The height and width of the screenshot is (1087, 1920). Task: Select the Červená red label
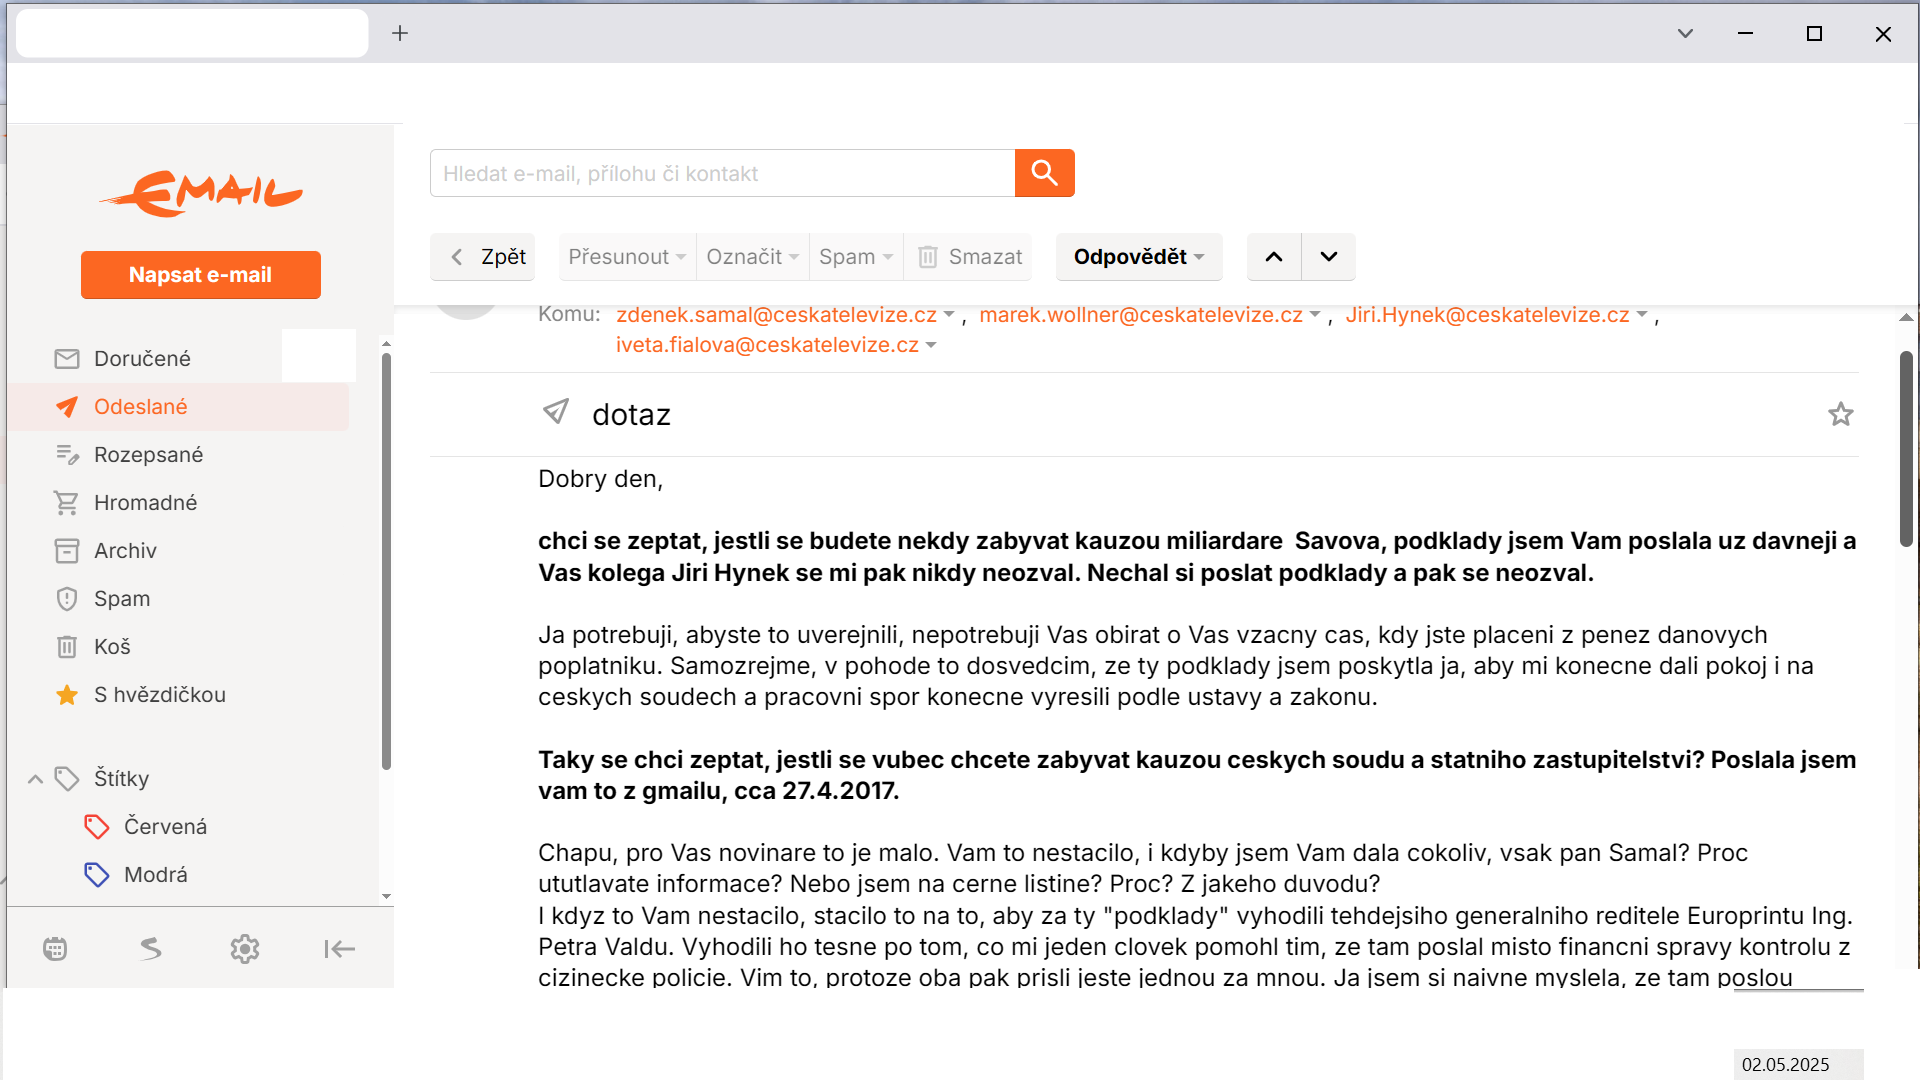165,826
